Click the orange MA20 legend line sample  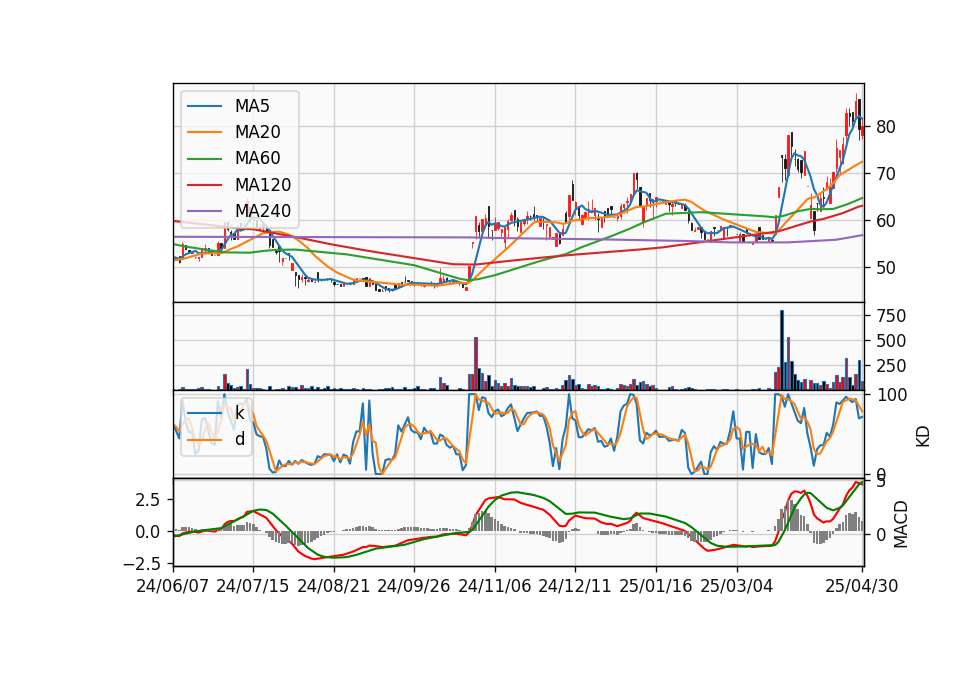pyautogui.click(x=204, y=132)
